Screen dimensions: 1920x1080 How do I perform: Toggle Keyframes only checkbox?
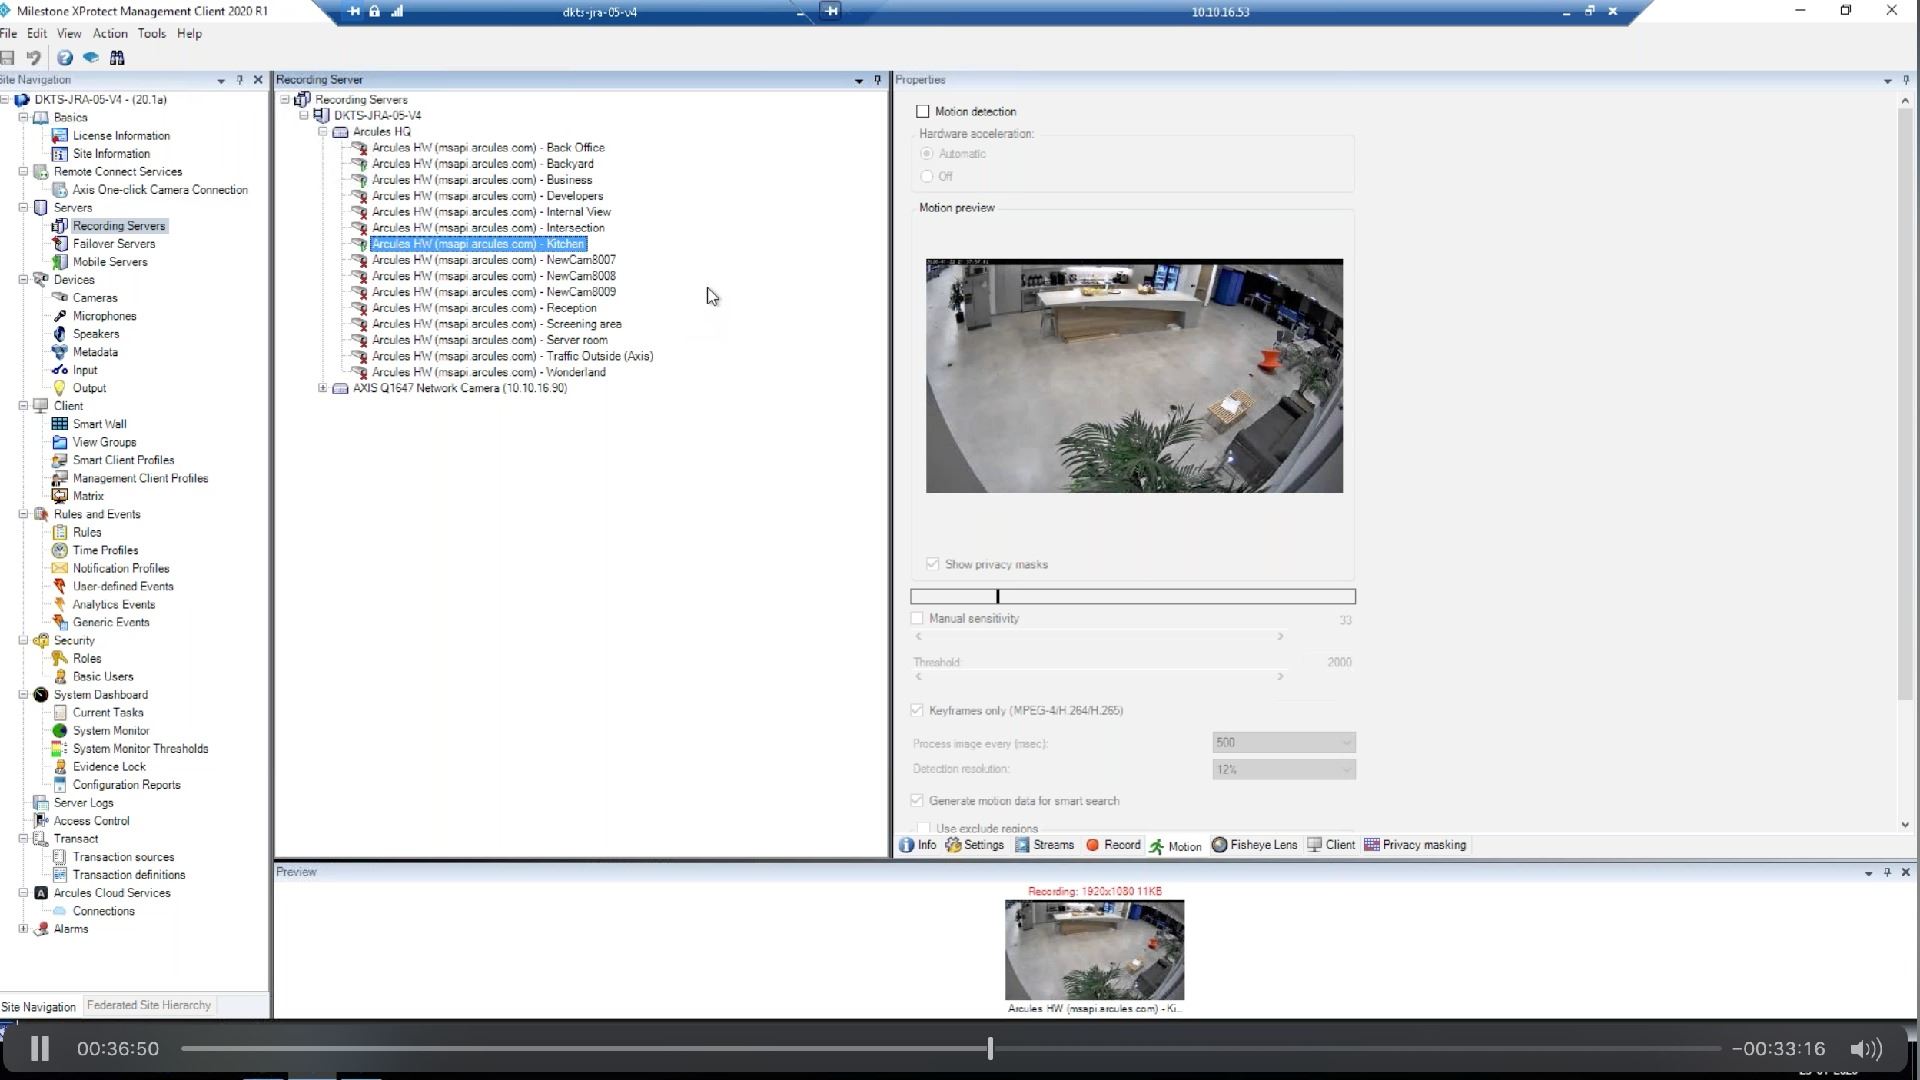pyautogui.click(x=917, y=711)
